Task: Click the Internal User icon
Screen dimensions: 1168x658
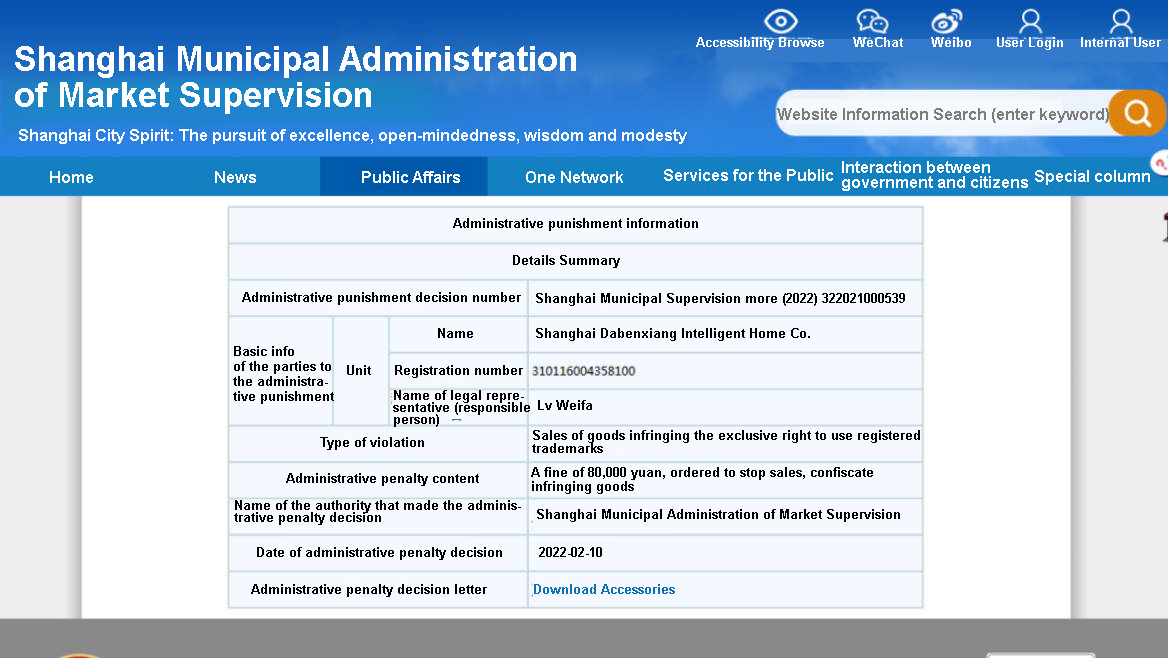Action: [x=1120, y=21]
